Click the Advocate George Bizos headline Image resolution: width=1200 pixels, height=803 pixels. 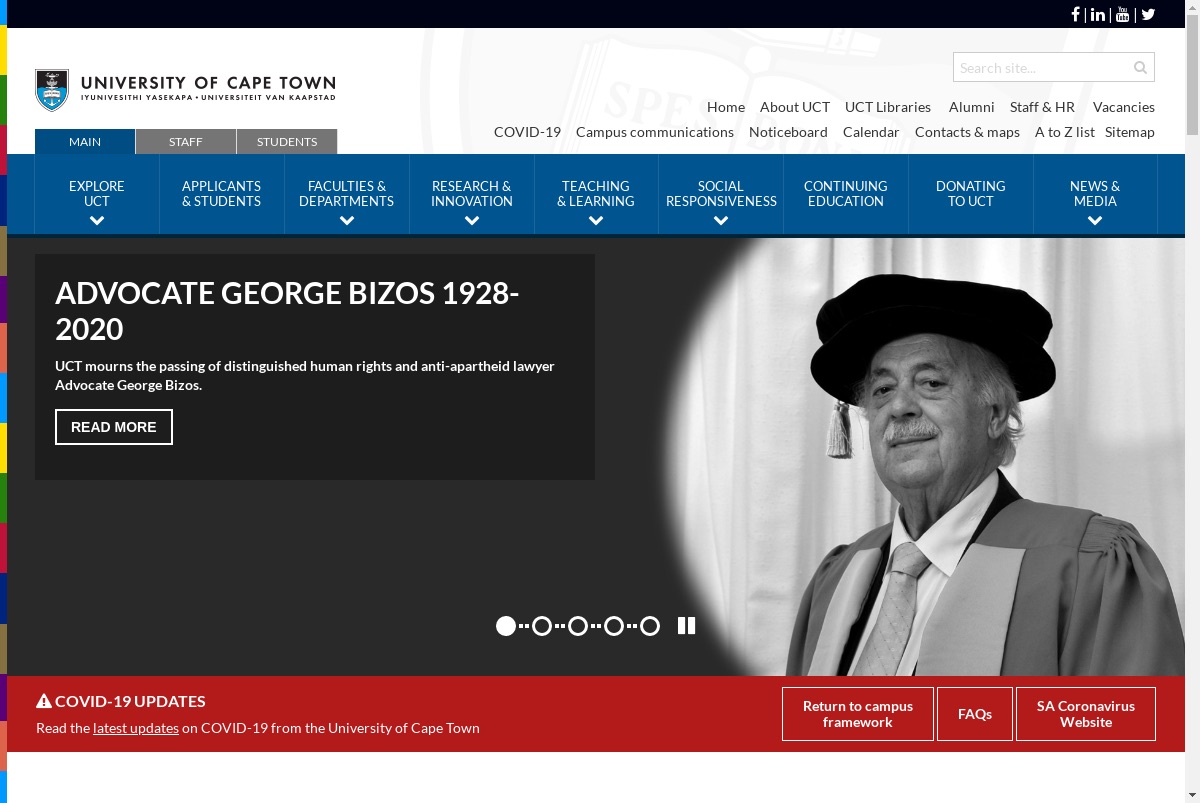[287, 311]
